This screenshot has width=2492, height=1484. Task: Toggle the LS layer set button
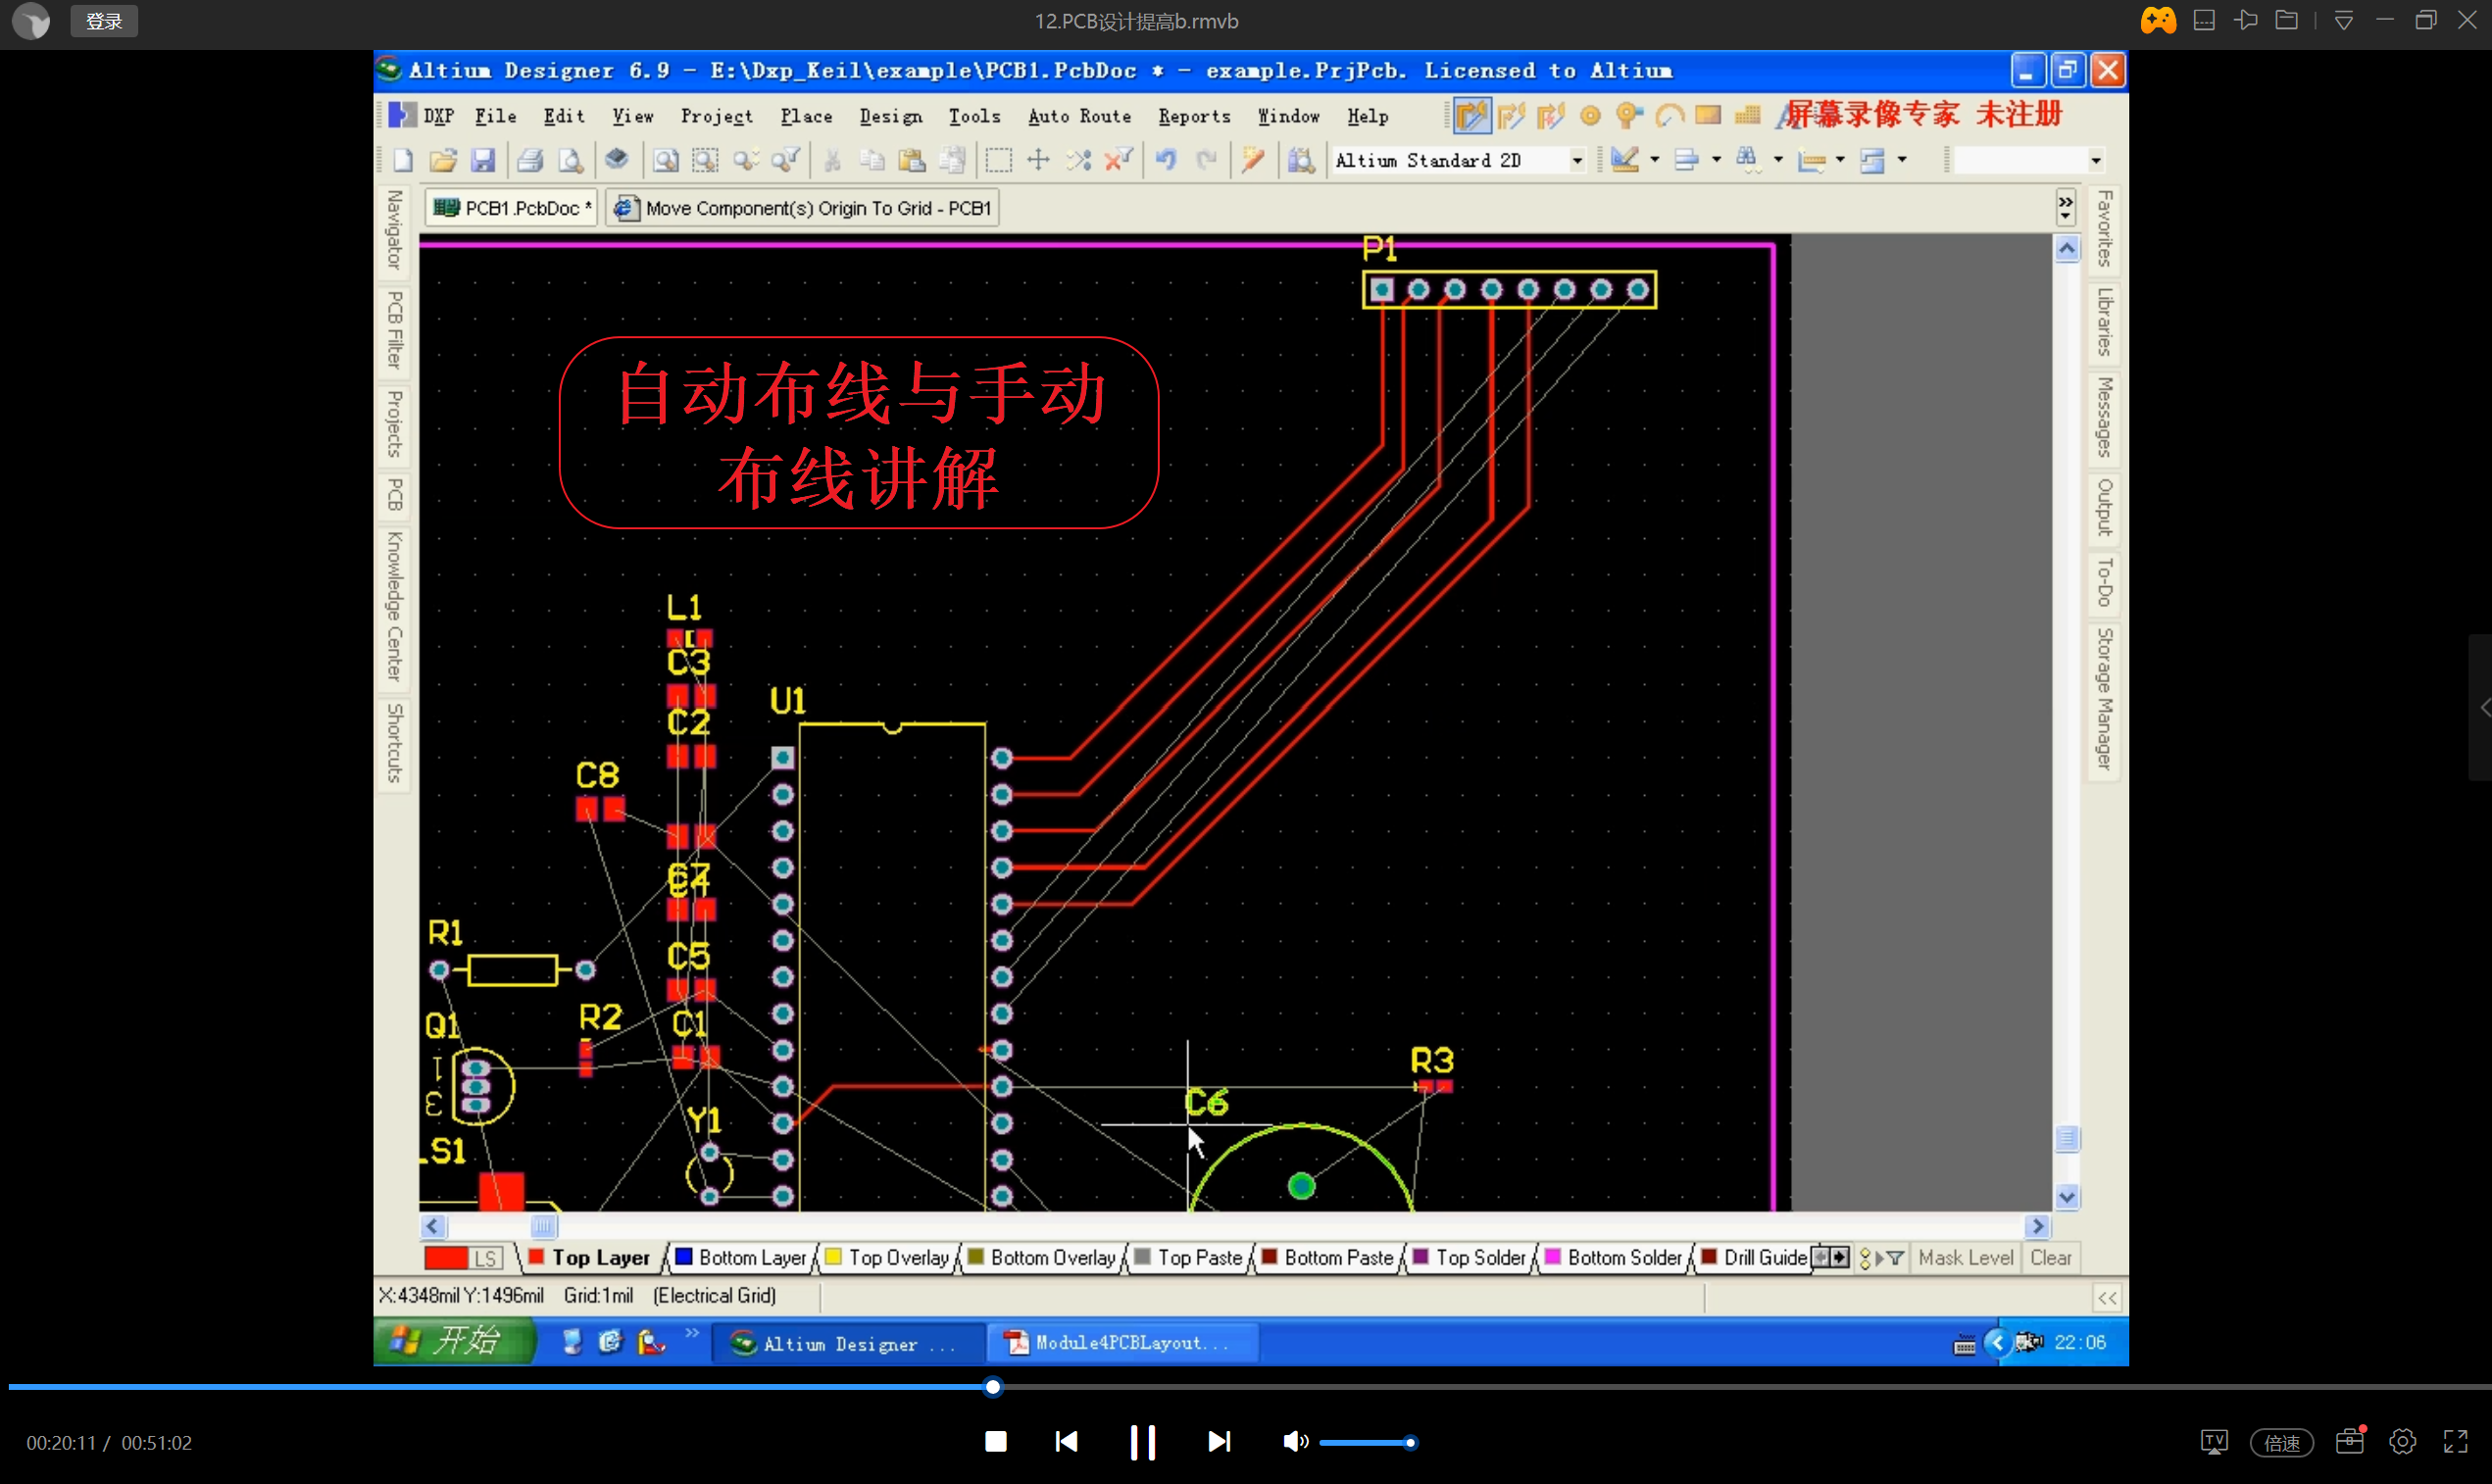pos(486,1258)
